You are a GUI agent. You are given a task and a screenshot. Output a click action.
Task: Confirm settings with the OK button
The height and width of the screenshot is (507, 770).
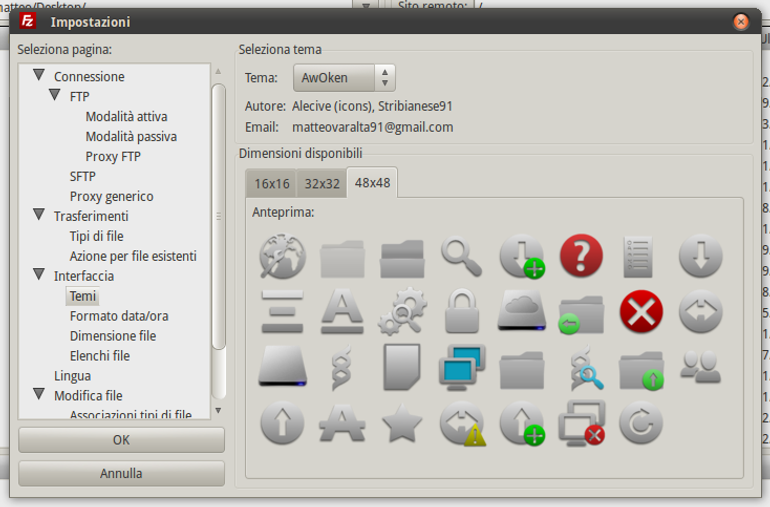click(x=121, y=440)
